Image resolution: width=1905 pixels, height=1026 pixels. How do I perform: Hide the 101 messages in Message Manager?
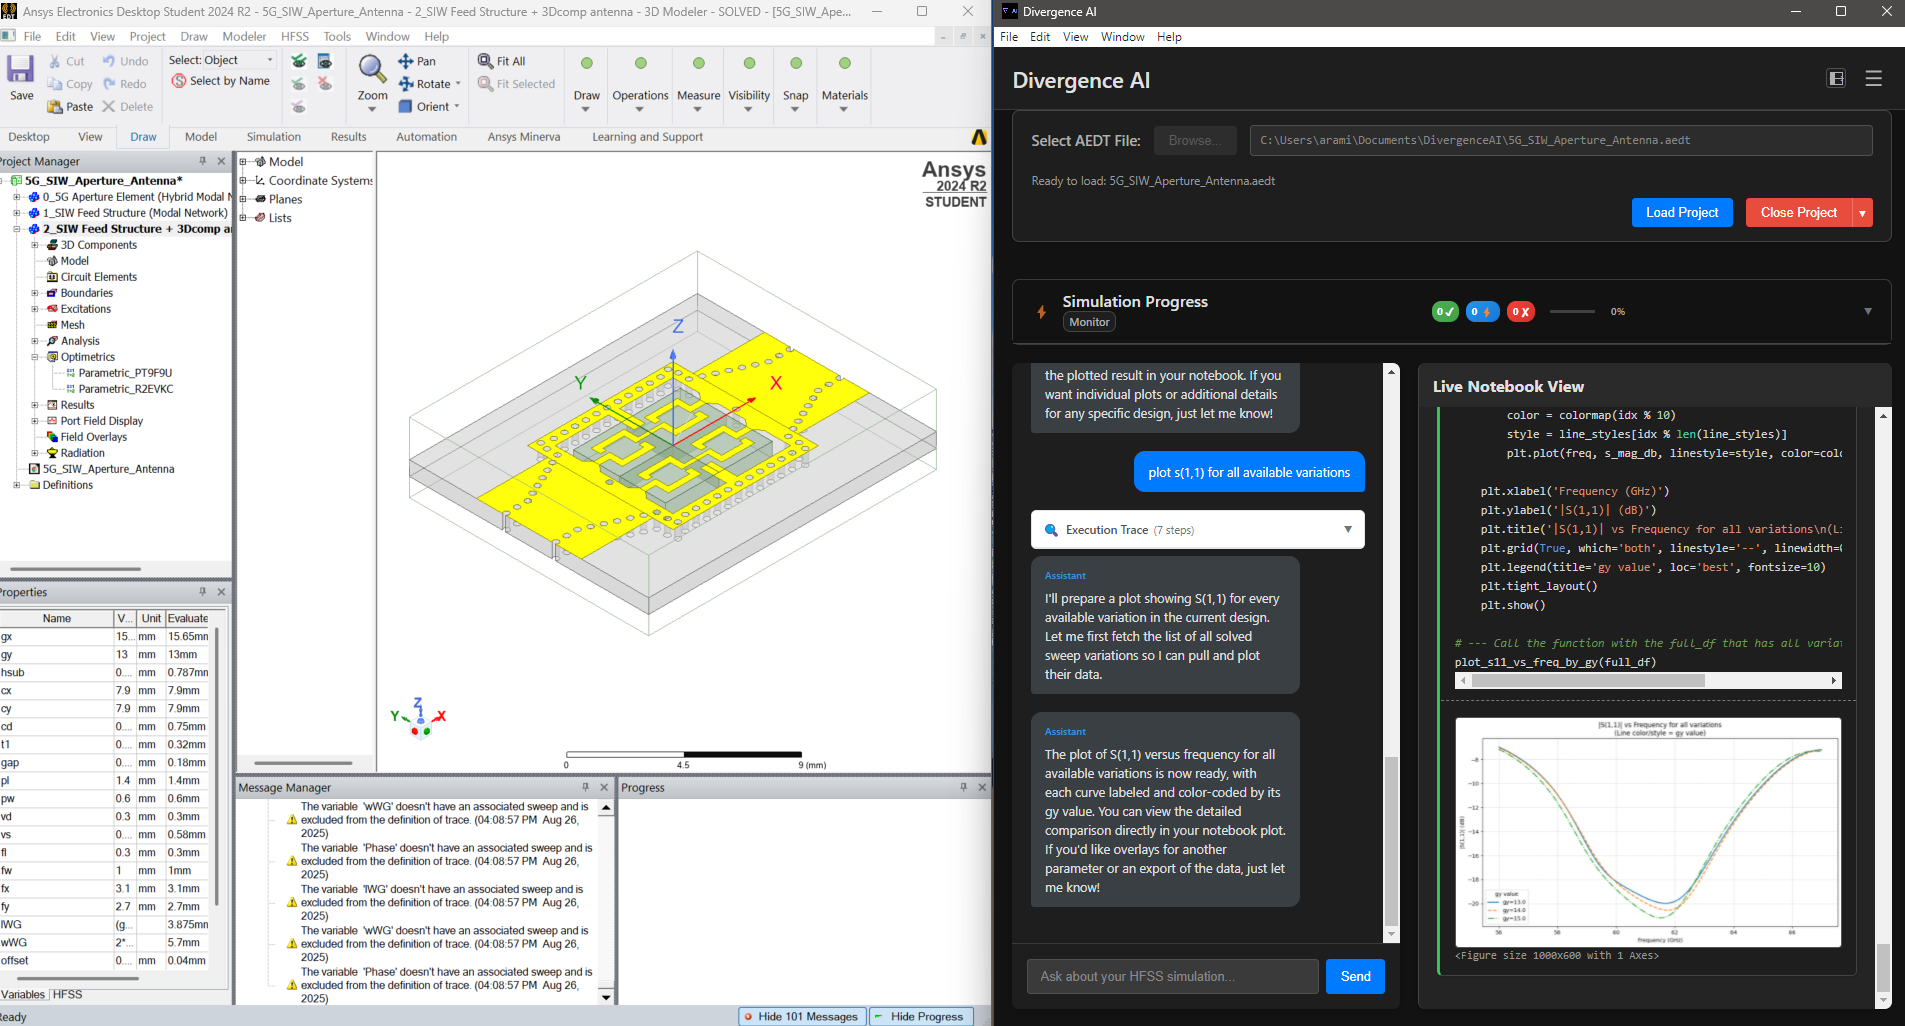801,1016
